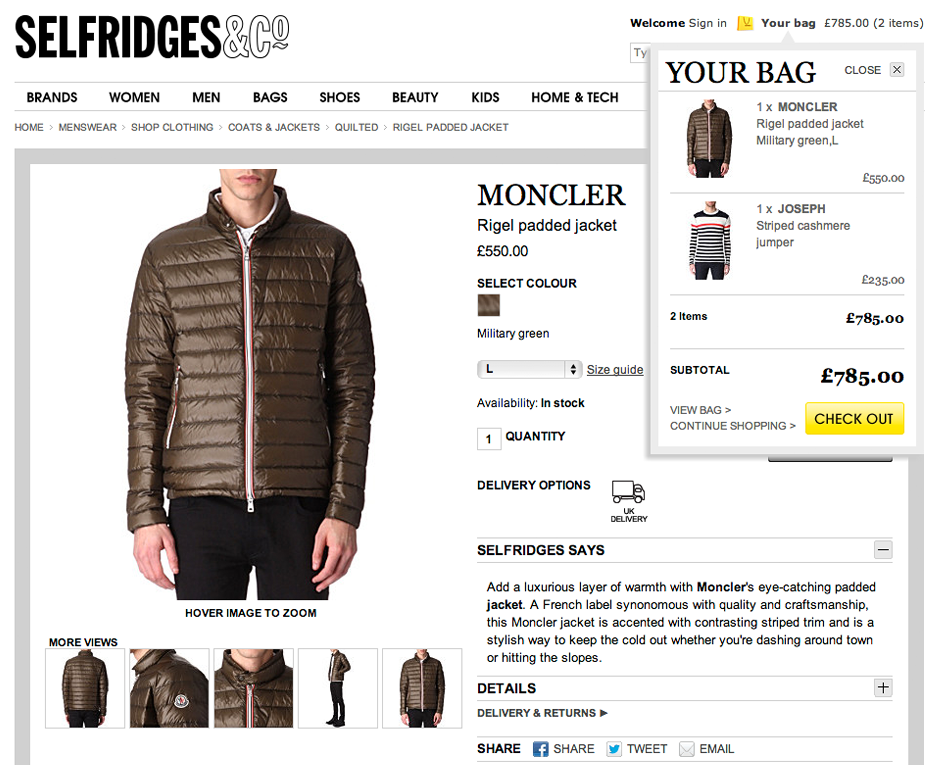Screen dimensions: 940x765
Task: Open the Size guide link
Action: pos(614,369)
